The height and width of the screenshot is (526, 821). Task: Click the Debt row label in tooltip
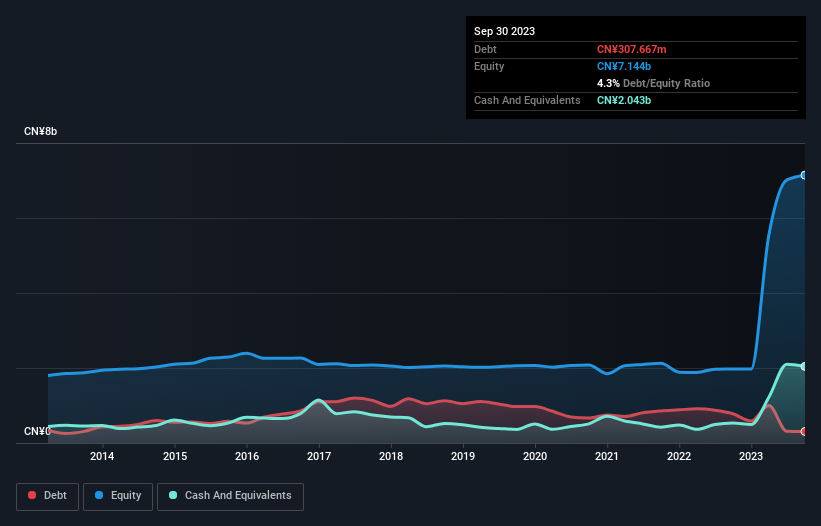click(x=485, y=49)
